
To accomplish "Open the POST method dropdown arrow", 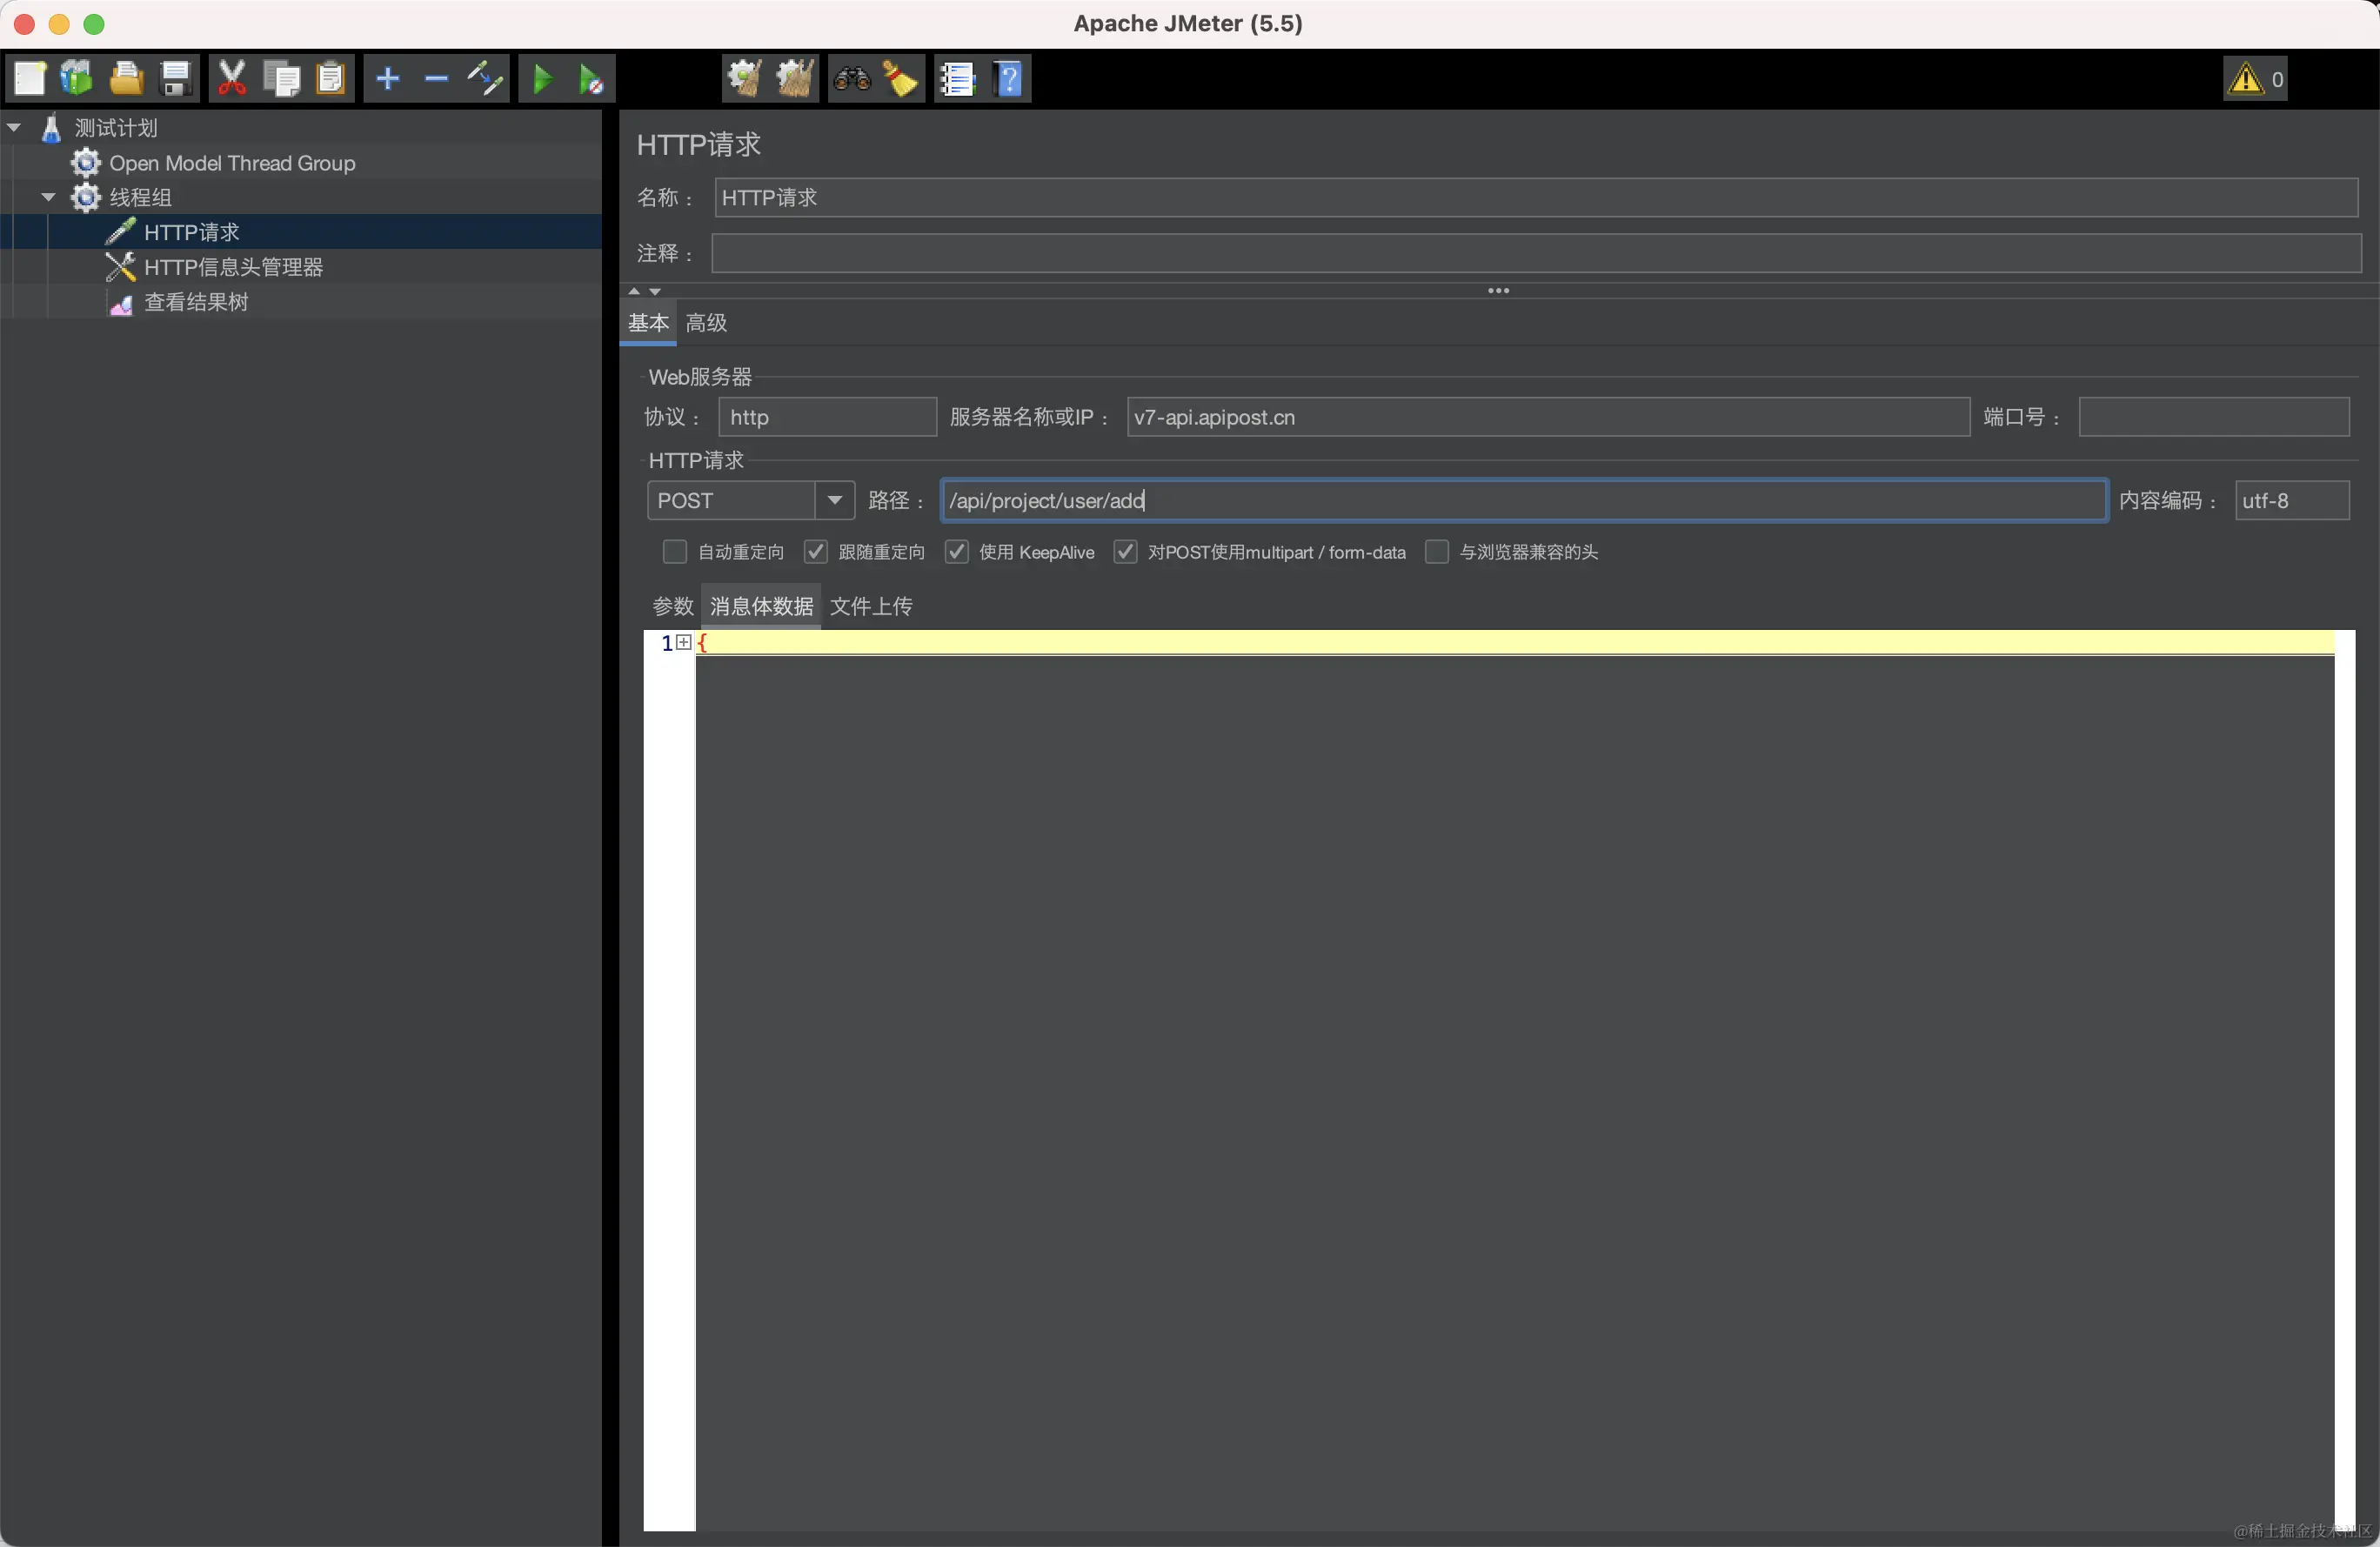I will tap(834, 500).
